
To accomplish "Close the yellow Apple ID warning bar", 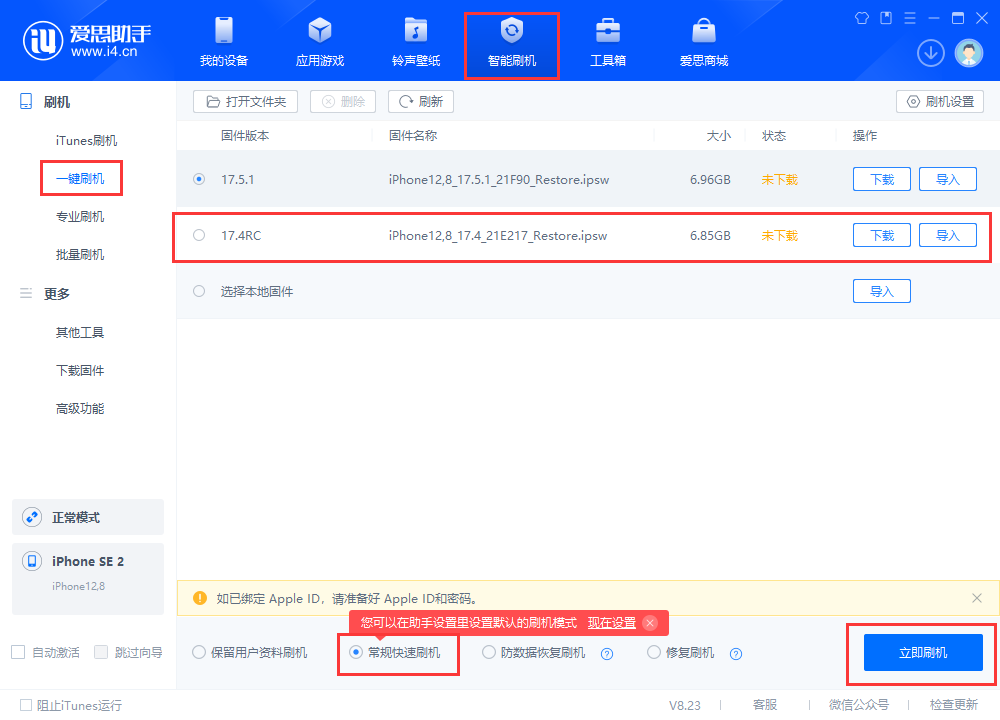I will coord(976,598).
